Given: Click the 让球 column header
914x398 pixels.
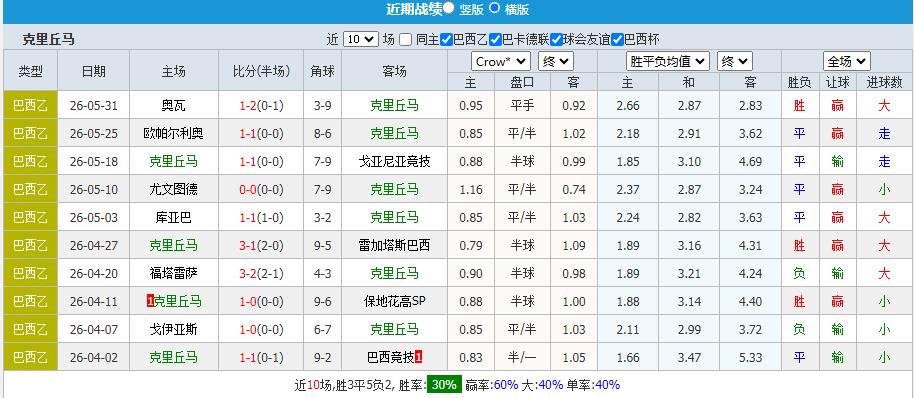Looking at the screenshot, I should 837,82.
